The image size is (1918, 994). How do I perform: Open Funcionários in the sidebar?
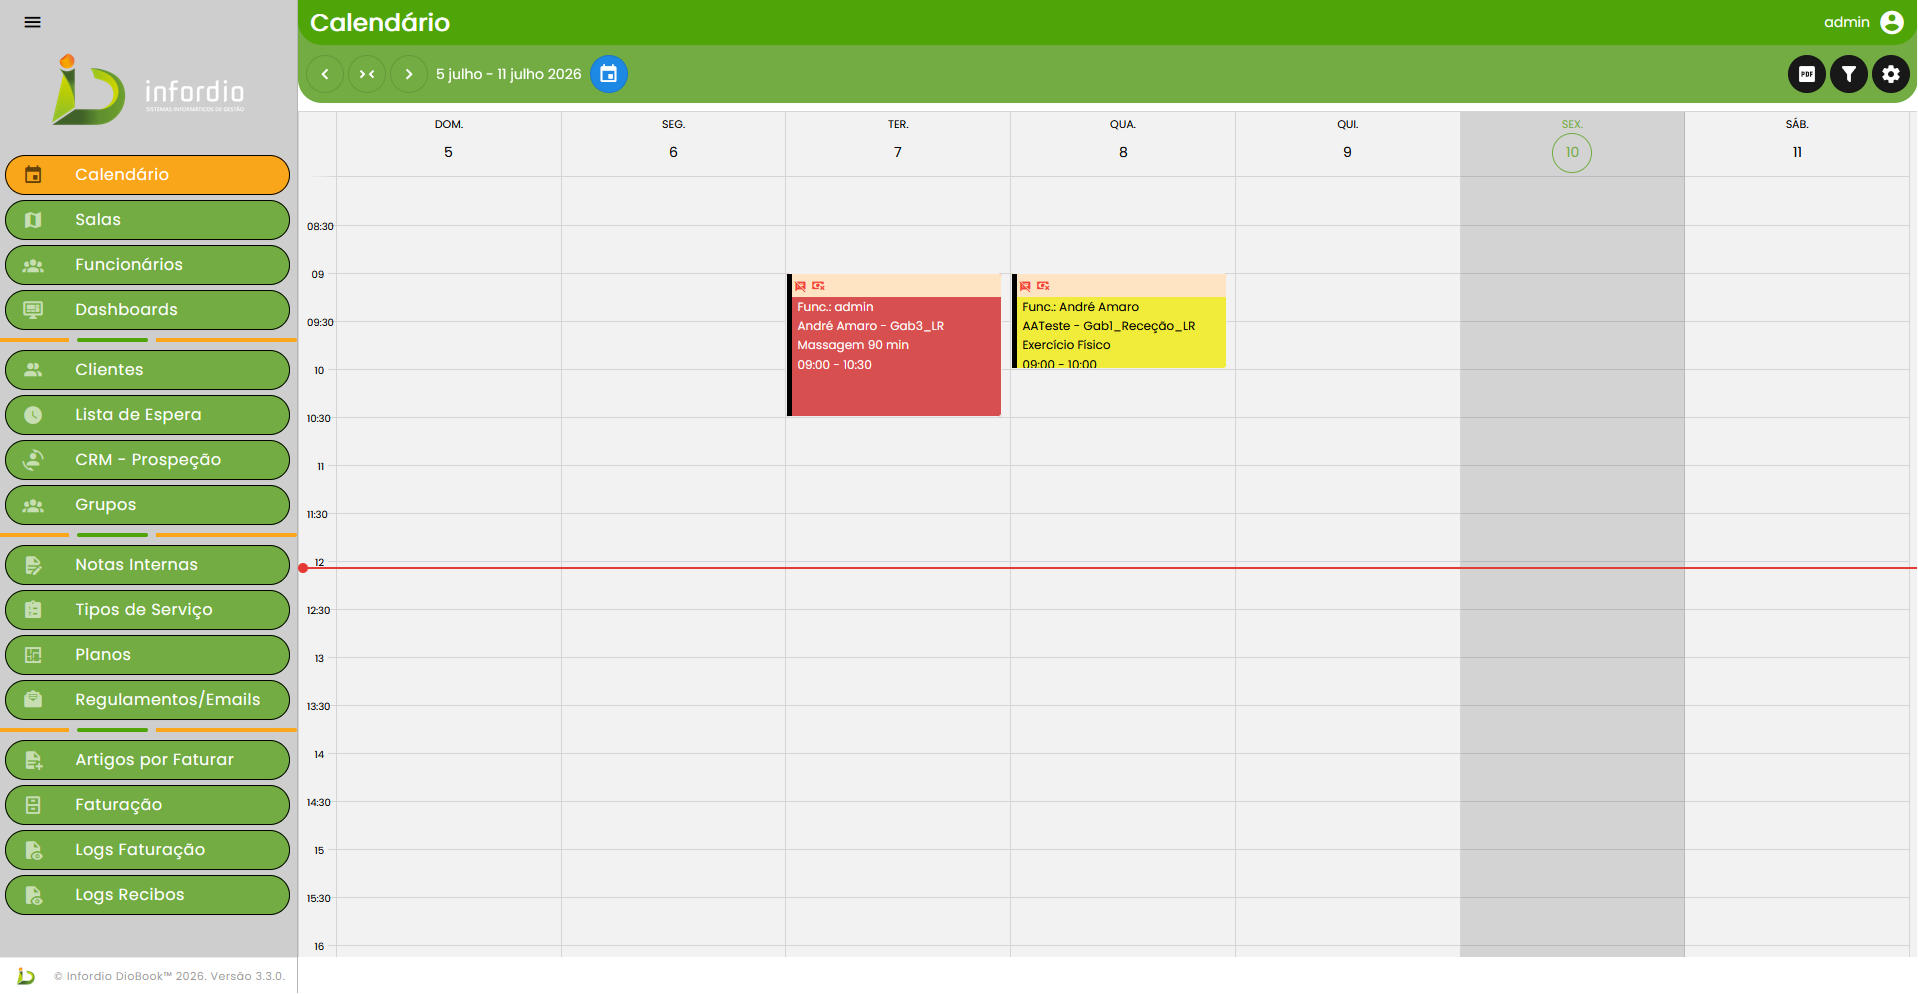pyautogui.click(x=147, y=265)
